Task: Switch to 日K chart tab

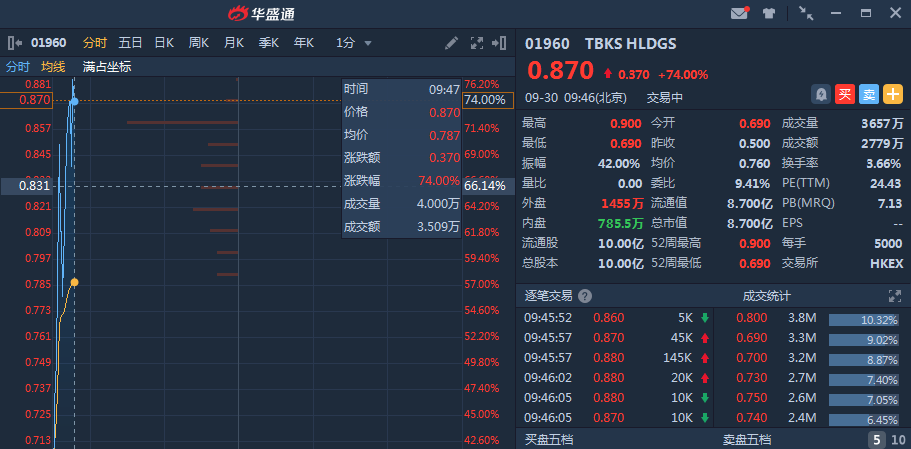Action: pyautogui.click(x=163, y=43)
